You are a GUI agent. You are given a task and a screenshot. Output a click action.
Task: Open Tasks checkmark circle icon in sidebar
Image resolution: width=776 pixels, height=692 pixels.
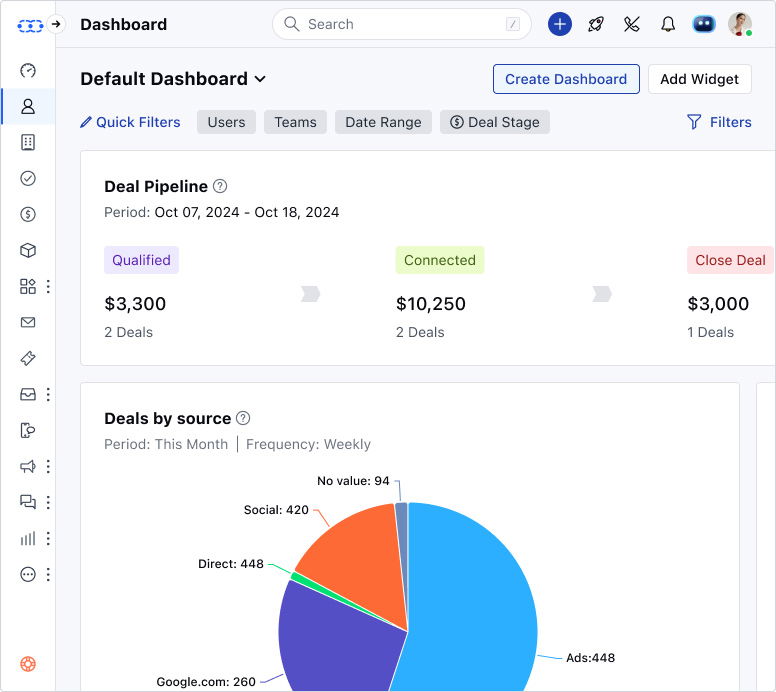click(28, 178)
